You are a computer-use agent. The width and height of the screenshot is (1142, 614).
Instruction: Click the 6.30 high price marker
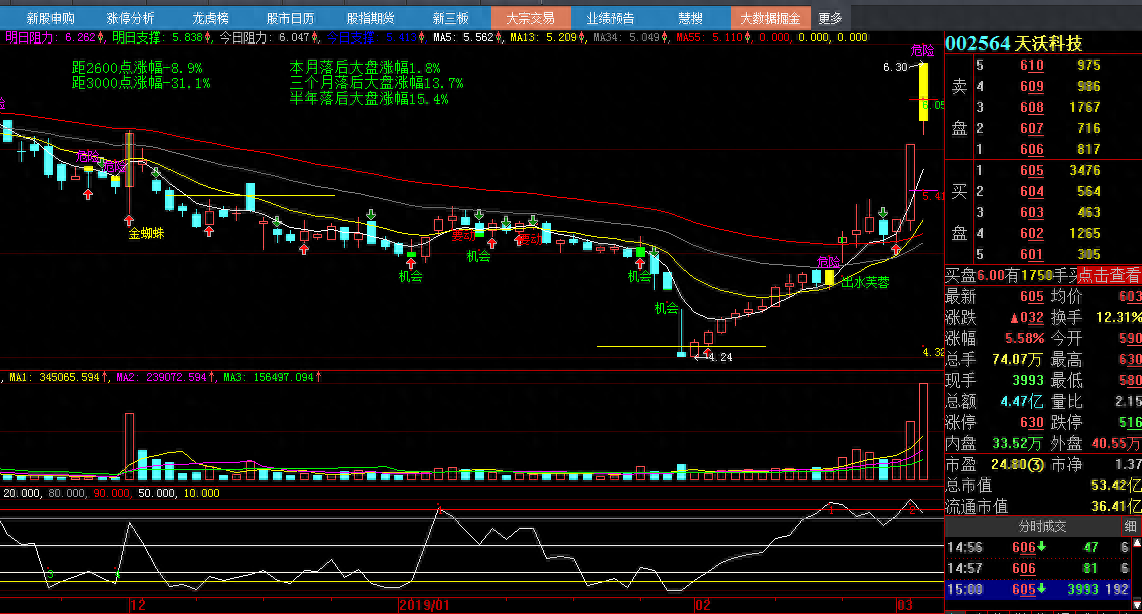coord(895,67)
